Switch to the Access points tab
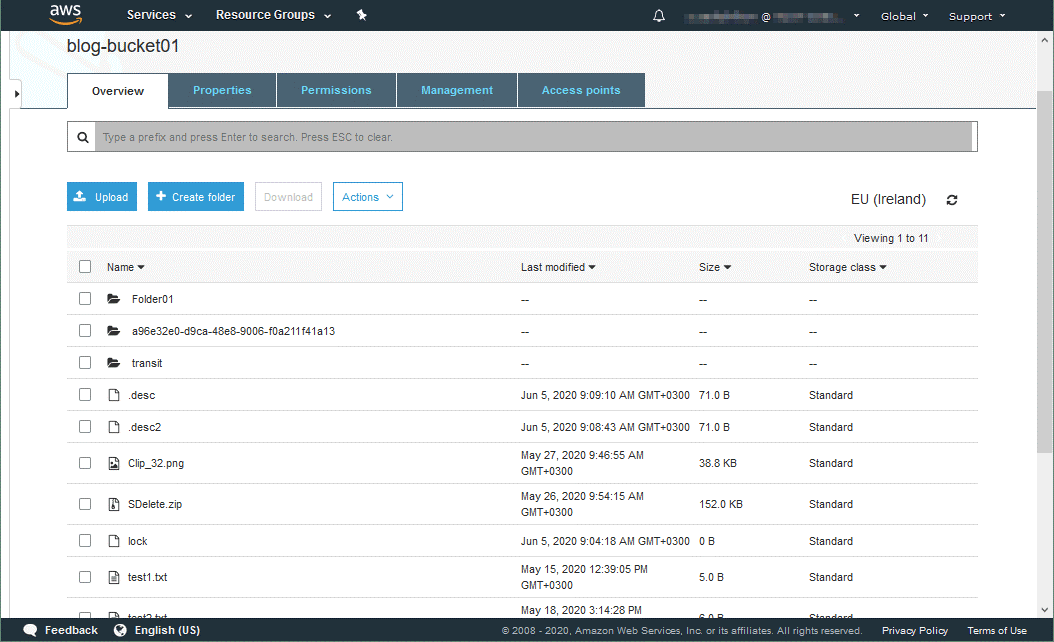 [x=581, y=90]
